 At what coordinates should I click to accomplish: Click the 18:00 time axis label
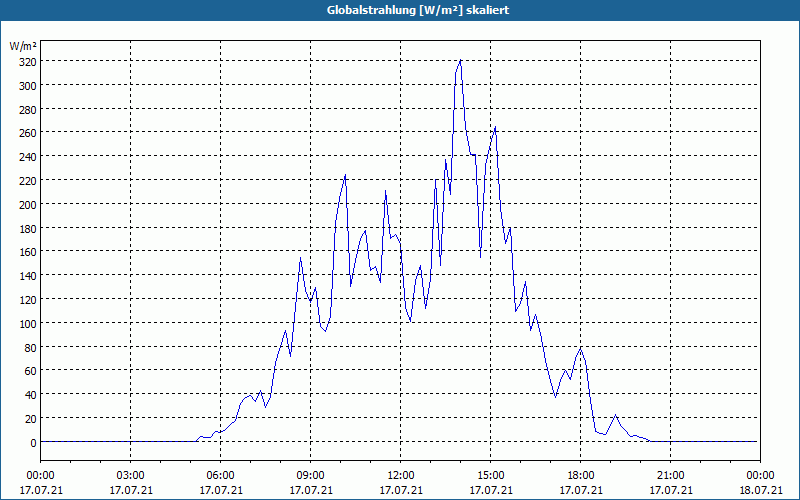(x=581, y=476)
